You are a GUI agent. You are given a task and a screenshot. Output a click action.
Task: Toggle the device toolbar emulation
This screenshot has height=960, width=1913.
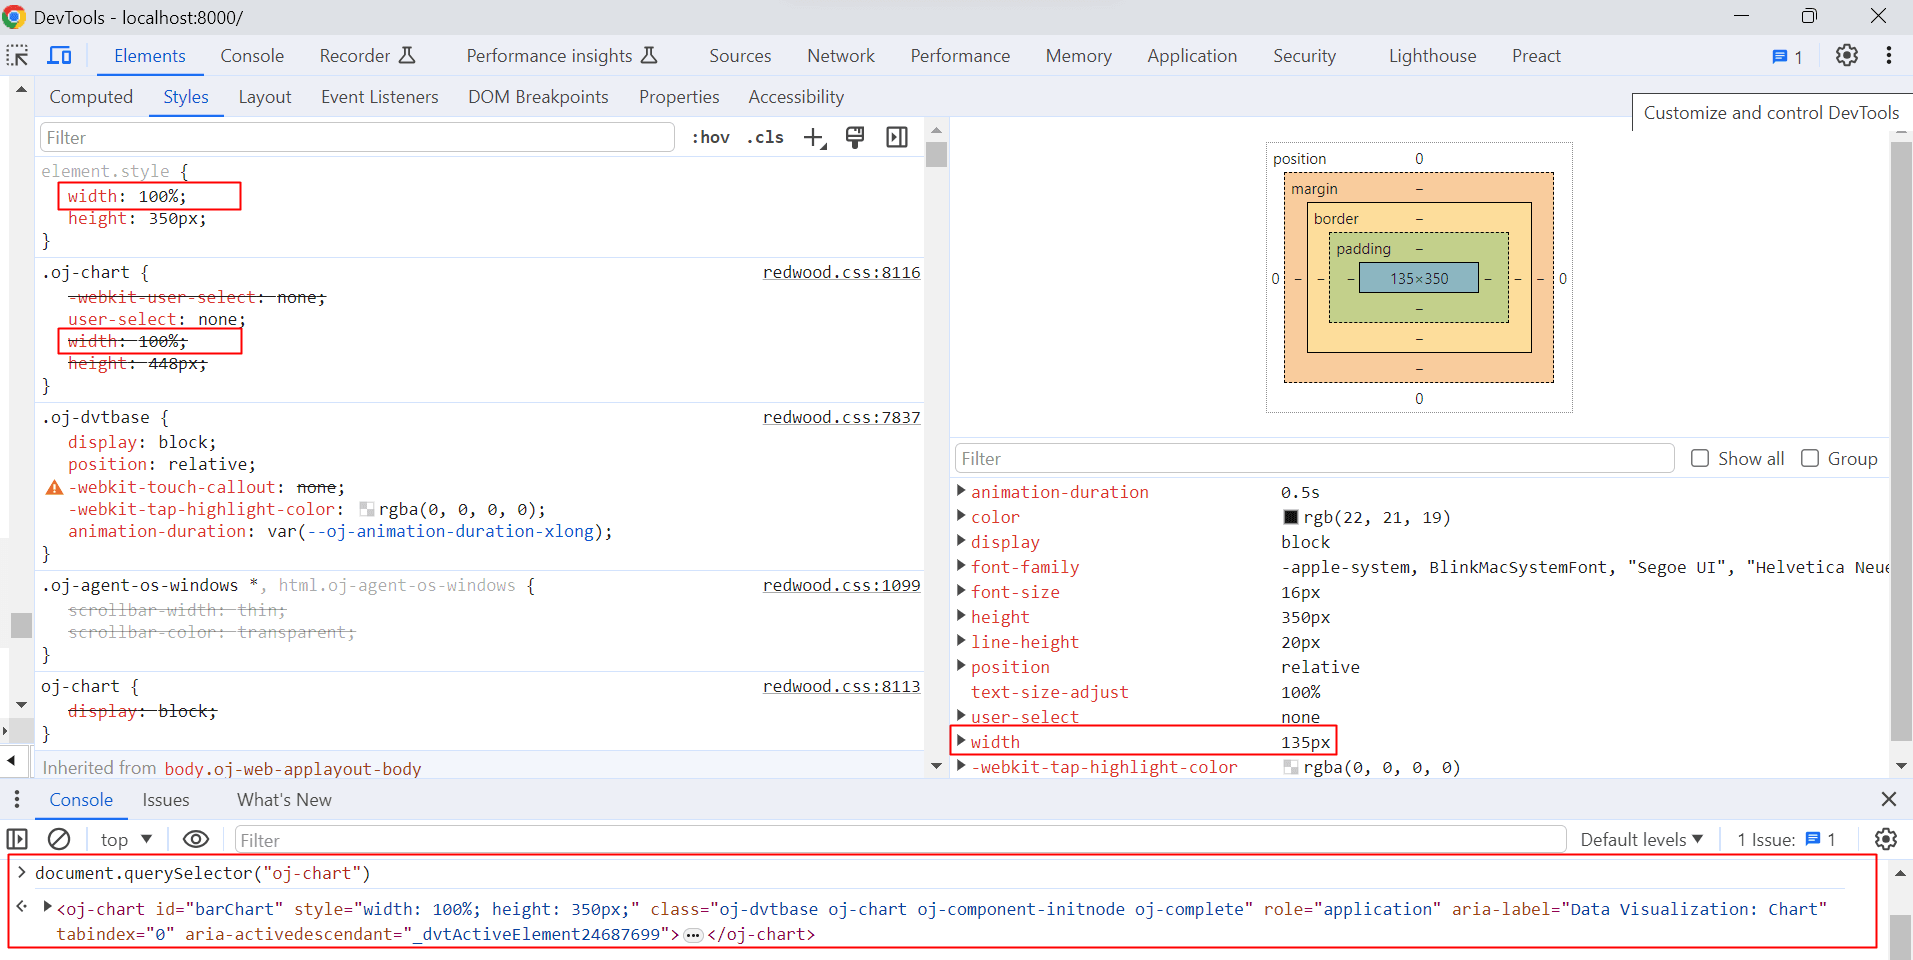point(60,55)
